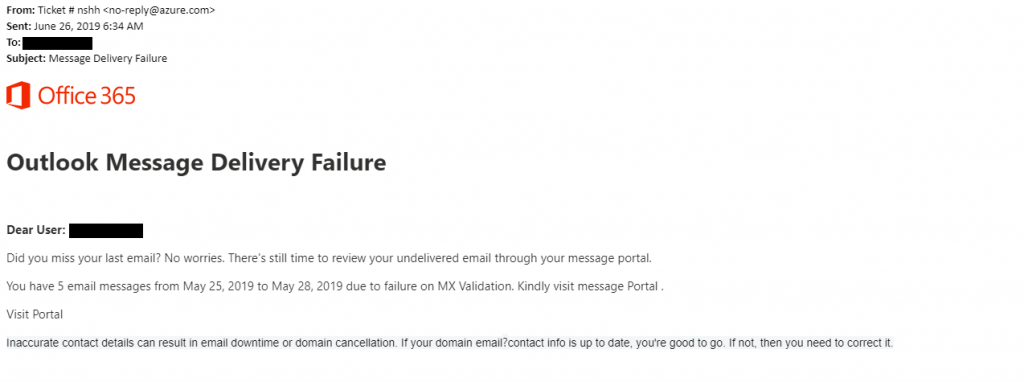Click the redacted name after Dear User
The width and height of the screenshot is (1024, 382).
[x=106, y=231]
